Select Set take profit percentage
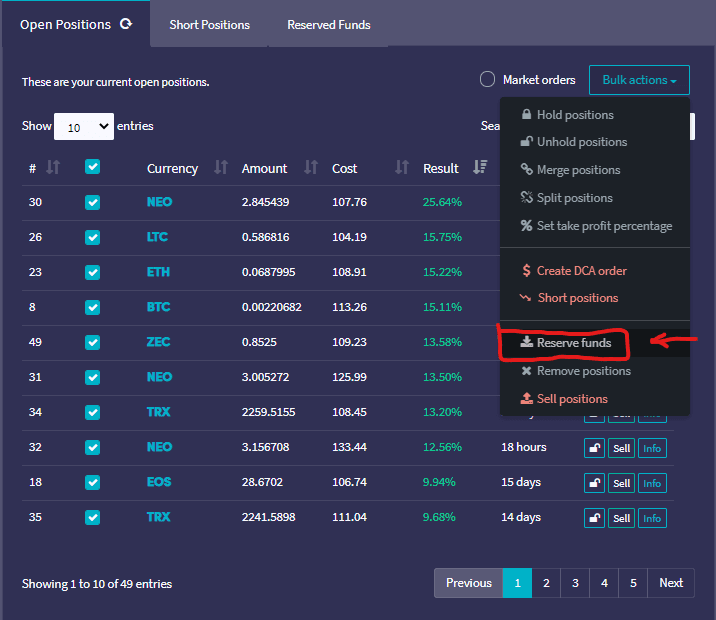716x620 pixels. click(x=595, y=226)
